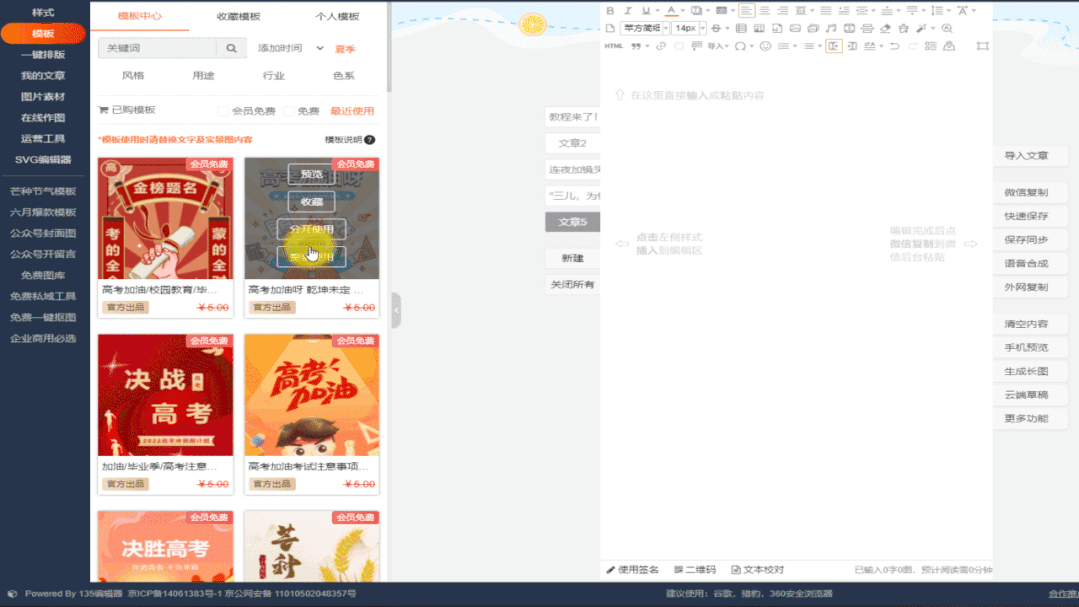Click the keyword search input field
1079x607 pixels.
(x=158, y=48)
